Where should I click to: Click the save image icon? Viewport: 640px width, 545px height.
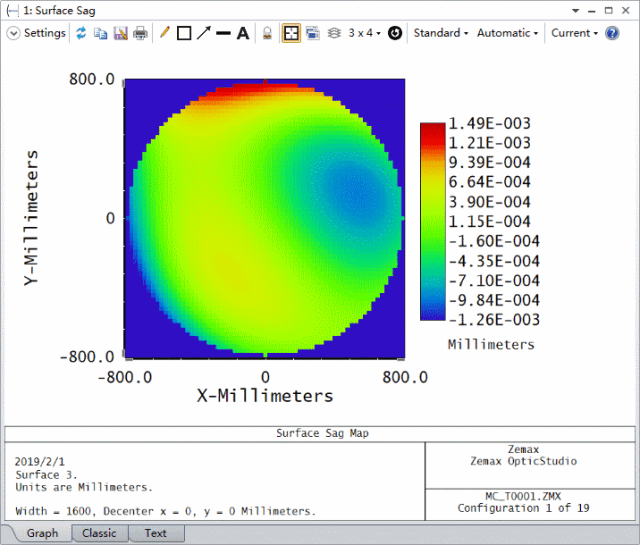coord(120,33)
